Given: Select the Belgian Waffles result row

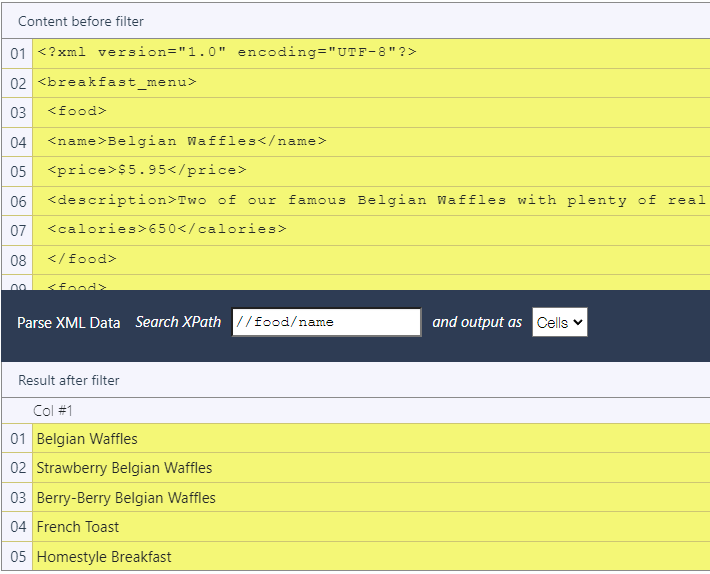Looking at the screenshot, I should 87,439.
